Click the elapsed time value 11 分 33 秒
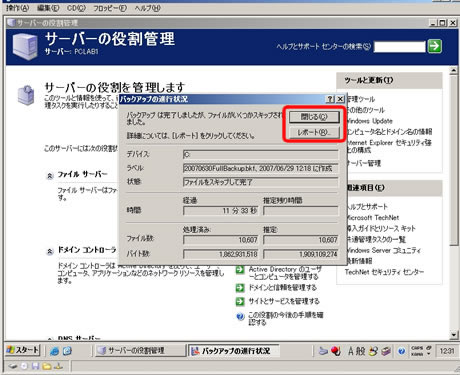The image size is (460, 375). tap(220, 211)
